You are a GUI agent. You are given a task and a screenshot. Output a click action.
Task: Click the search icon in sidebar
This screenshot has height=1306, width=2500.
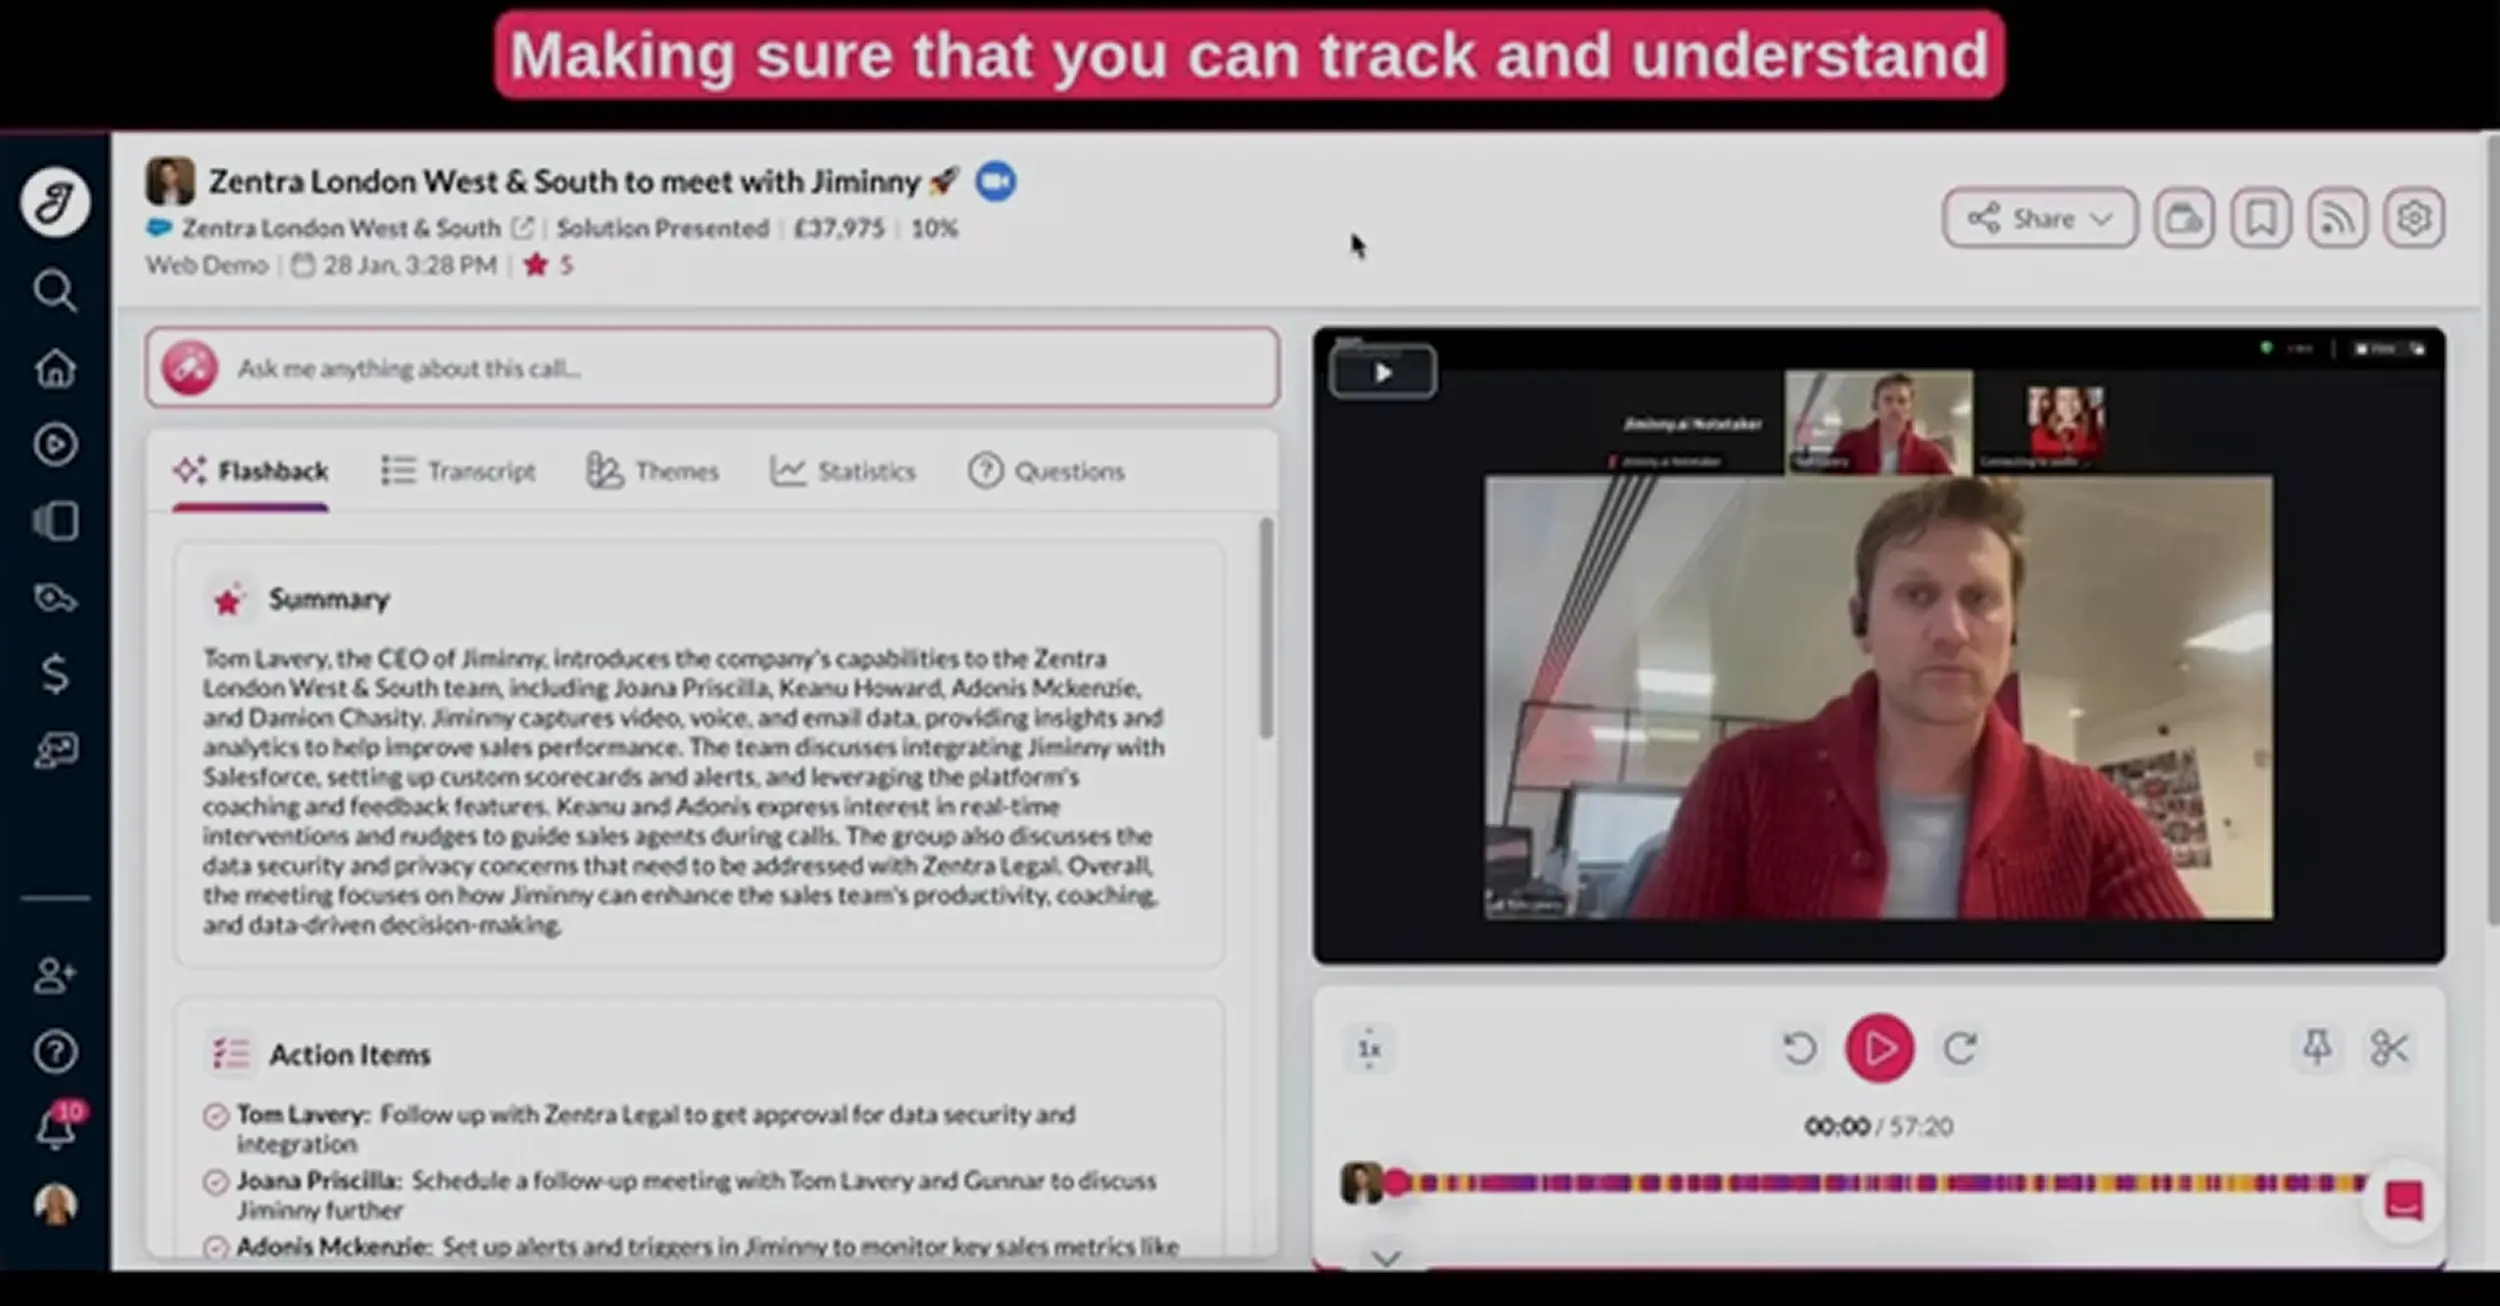(x=54, y=292)
